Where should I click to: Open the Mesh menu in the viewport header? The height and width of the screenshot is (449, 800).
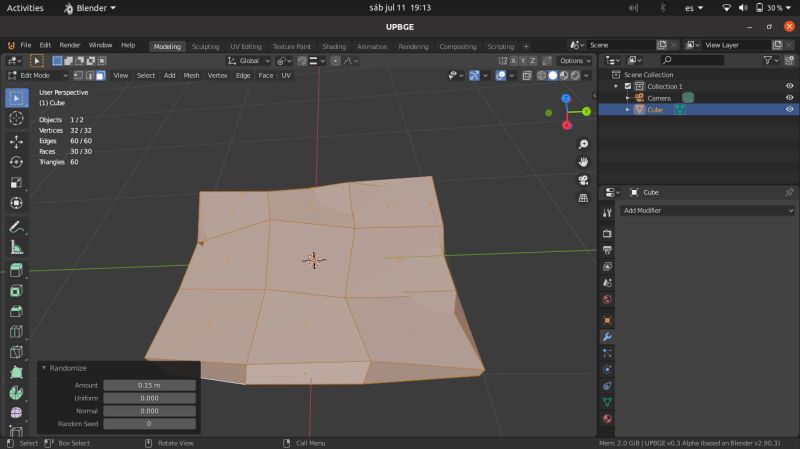191,76
